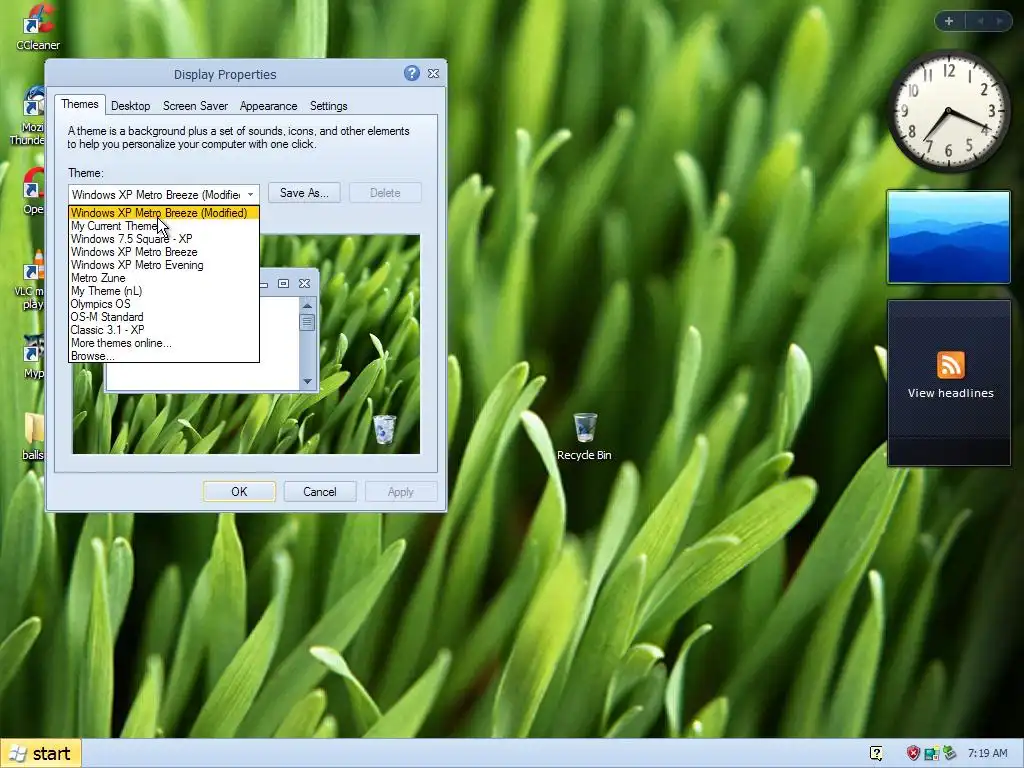This screenshot has height=768, width=1024.
Task: Go to the Settings tab
Action: [x=328, y=106]
